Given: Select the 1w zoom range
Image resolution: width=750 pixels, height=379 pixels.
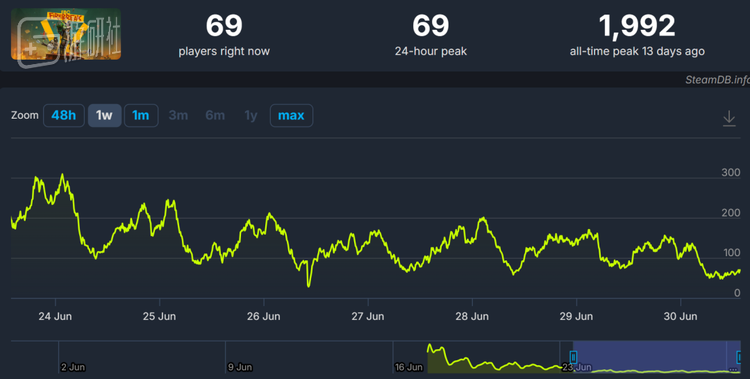Looking at the screenshot, I should click(104, 115).
